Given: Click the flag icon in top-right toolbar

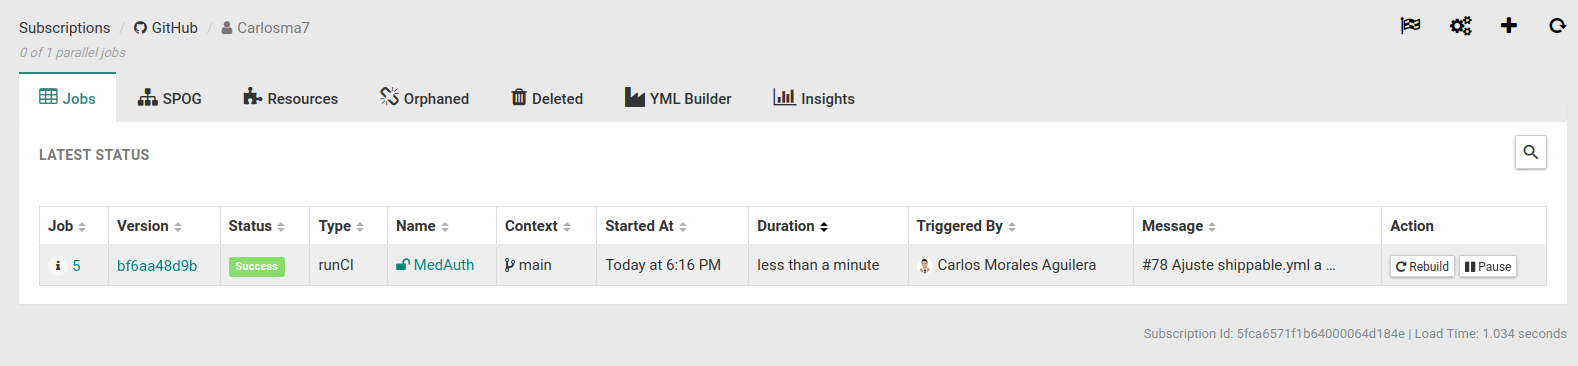Looking at the screenshot, I should (1410, 26).
